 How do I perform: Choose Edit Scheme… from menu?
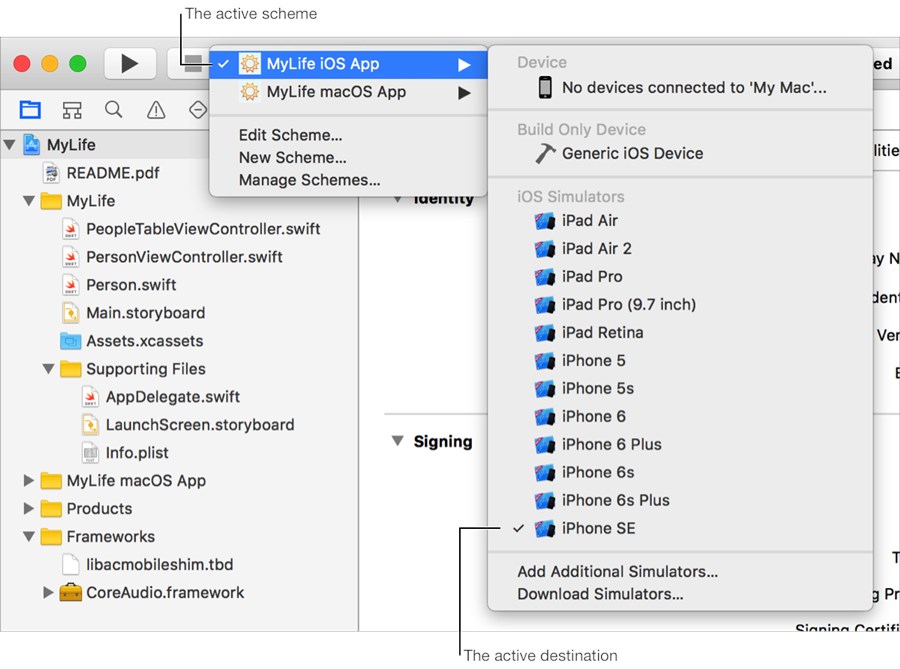[290, 135]
